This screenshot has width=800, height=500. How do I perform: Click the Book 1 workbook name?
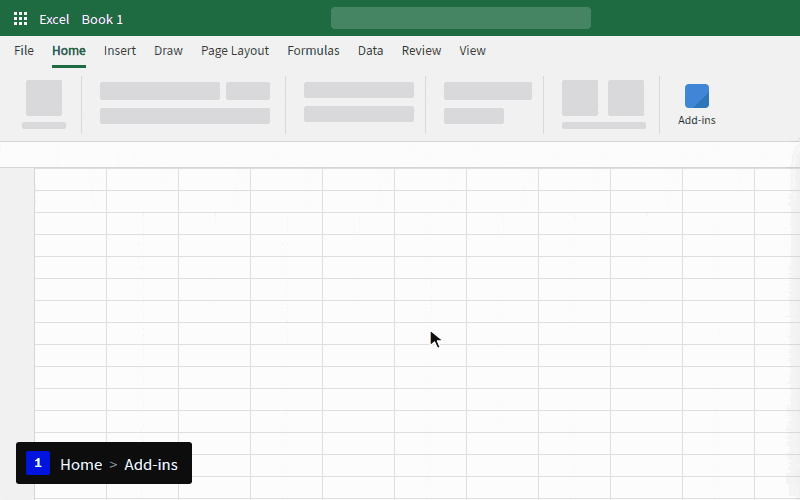102,19
